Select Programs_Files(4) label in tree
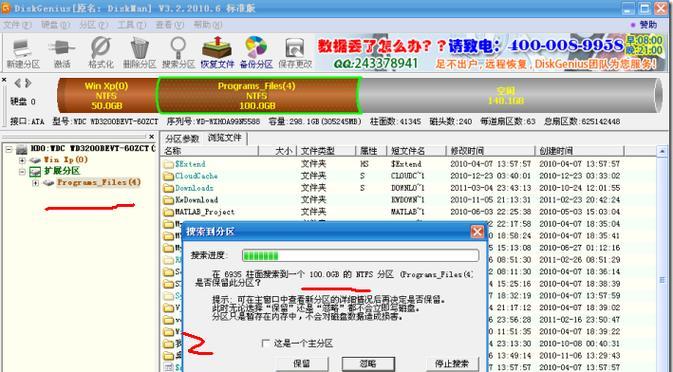This screenshot has height=372, width=673. 99,183
